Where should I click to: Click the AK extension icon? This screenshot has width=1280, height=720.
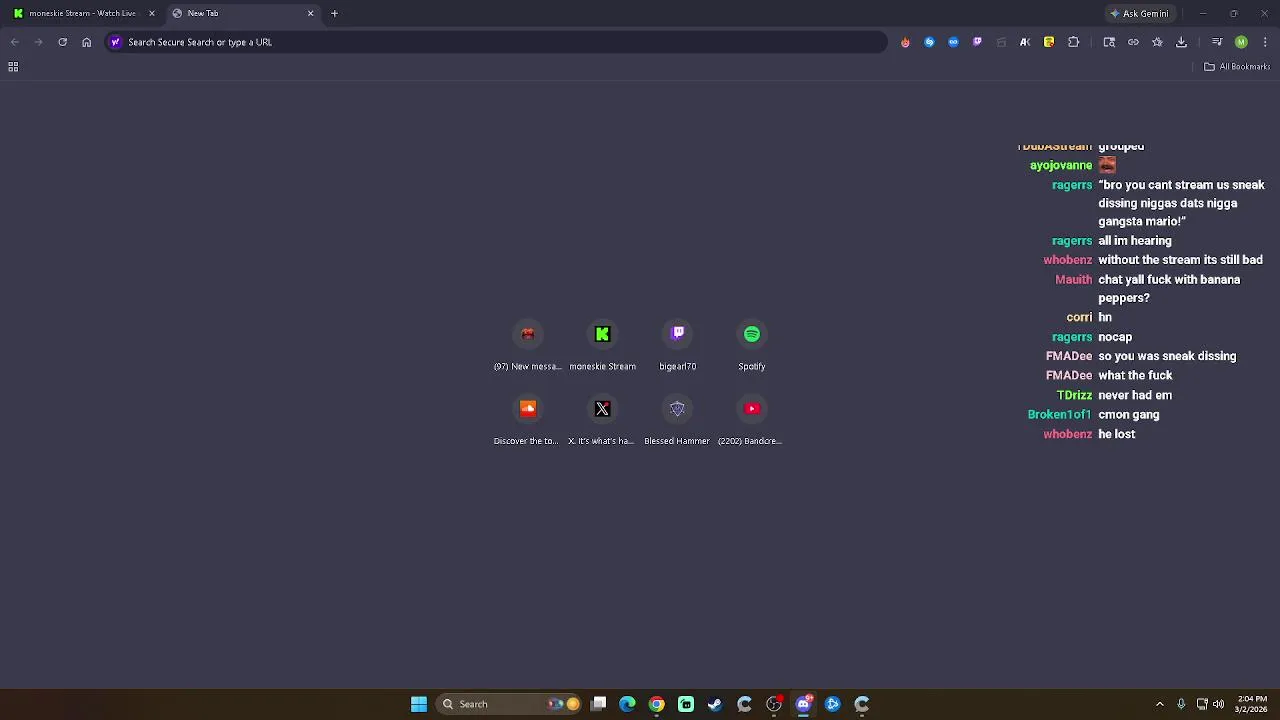coord(1025,42)
